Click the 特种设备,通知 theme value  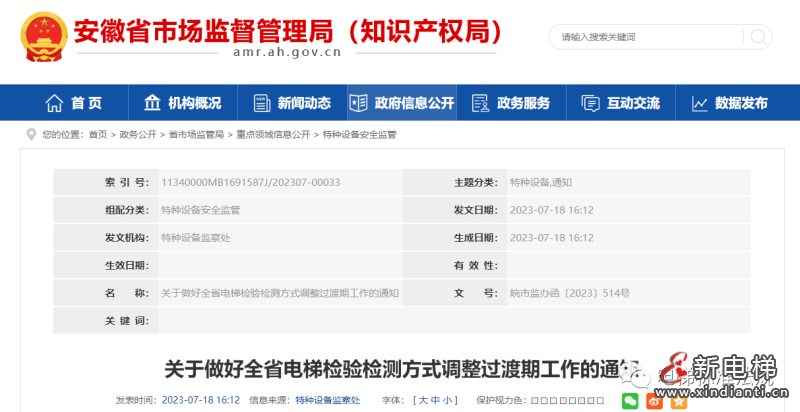click(x=541, y=183)
